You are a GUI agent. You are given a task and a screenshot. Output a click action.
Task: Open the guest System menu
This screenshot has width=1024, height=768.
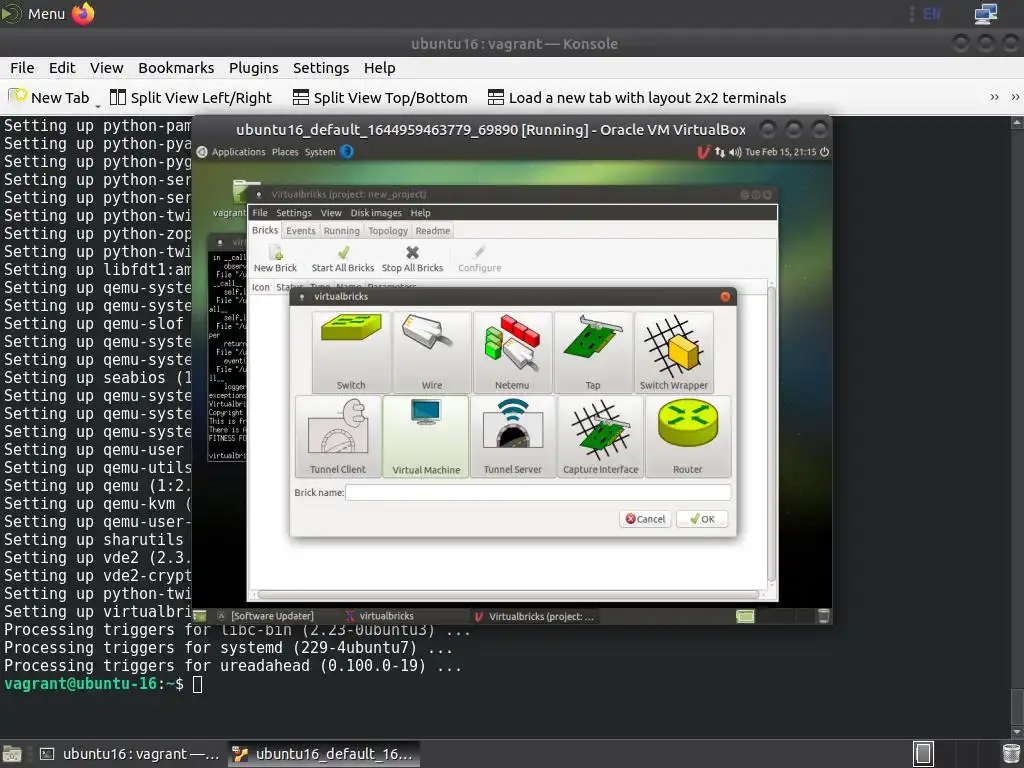coord(320,152)
